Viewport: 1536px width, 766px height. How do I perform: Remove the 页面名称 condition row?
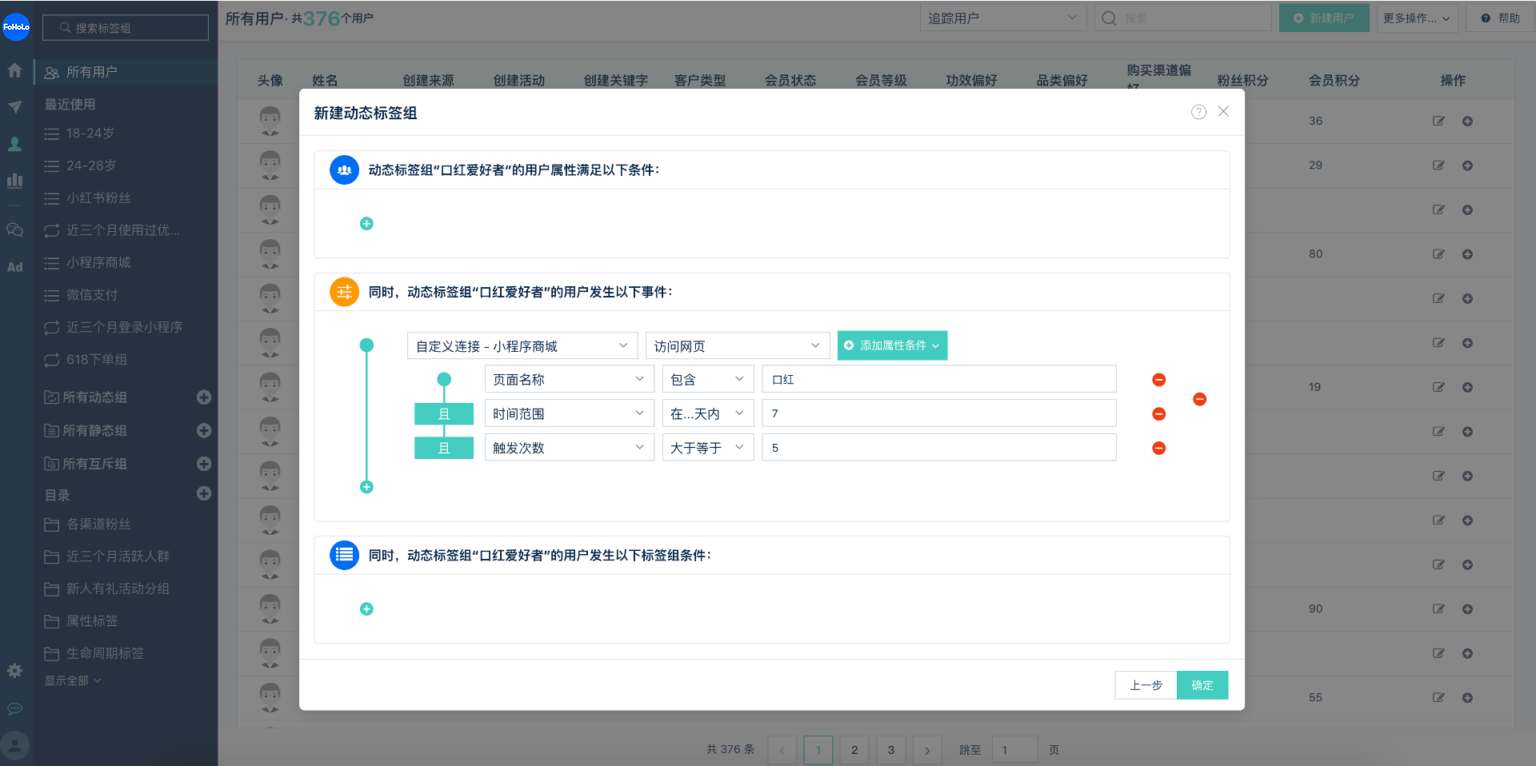point(1159,380)
